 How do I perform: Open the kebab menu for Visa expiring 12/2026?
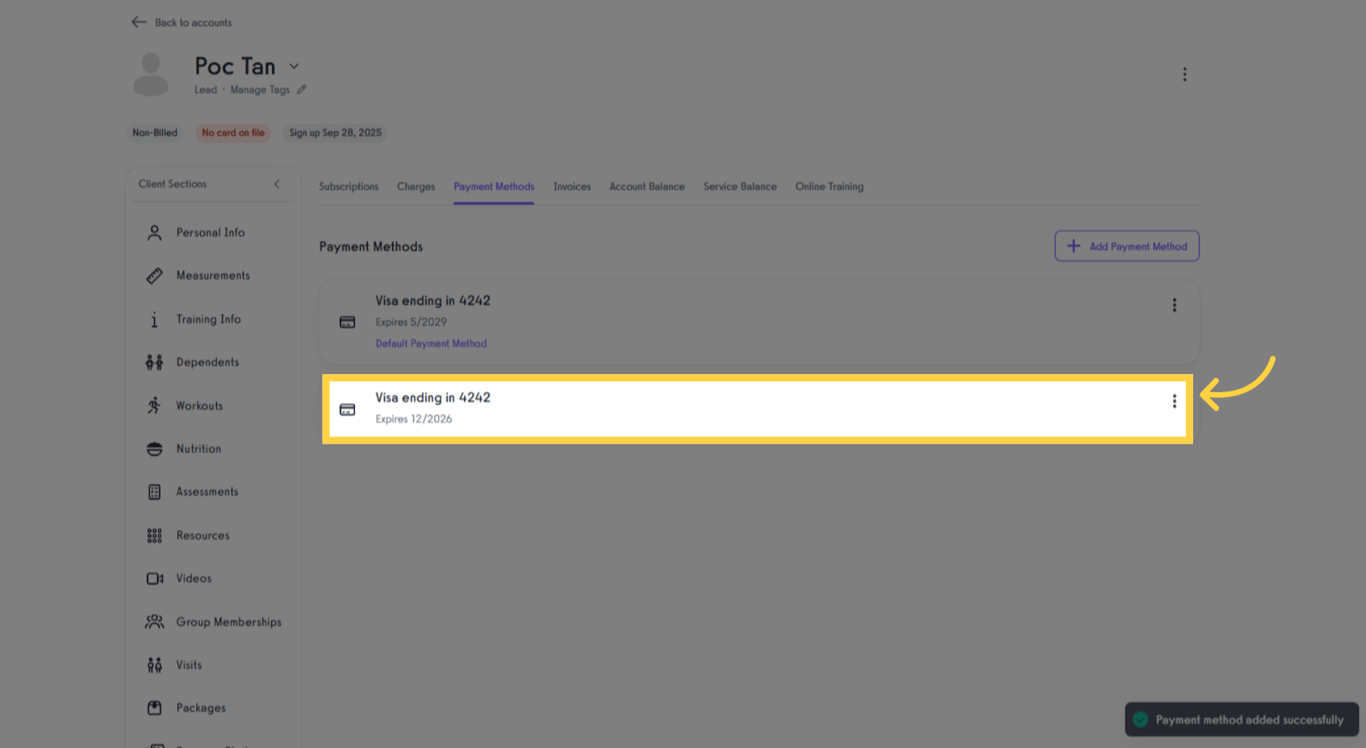[x=1174, y=401]
